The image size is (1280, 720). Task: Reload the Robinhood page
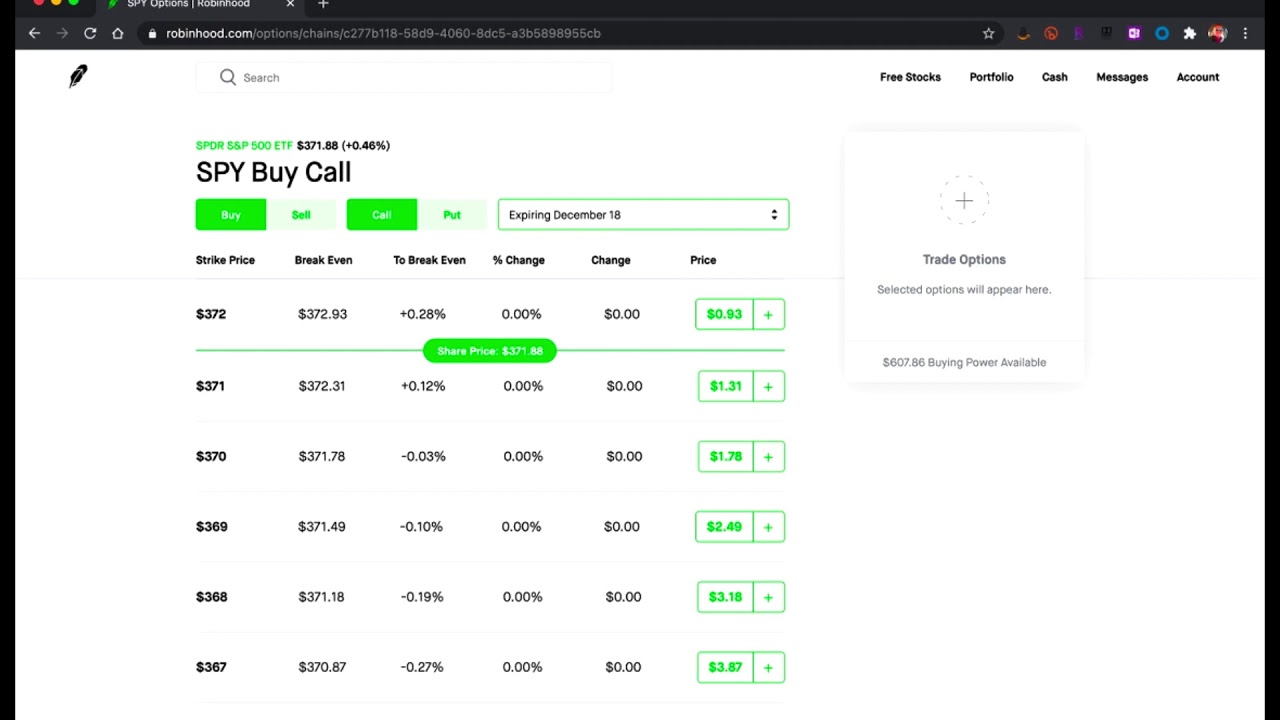coord(90,33)
